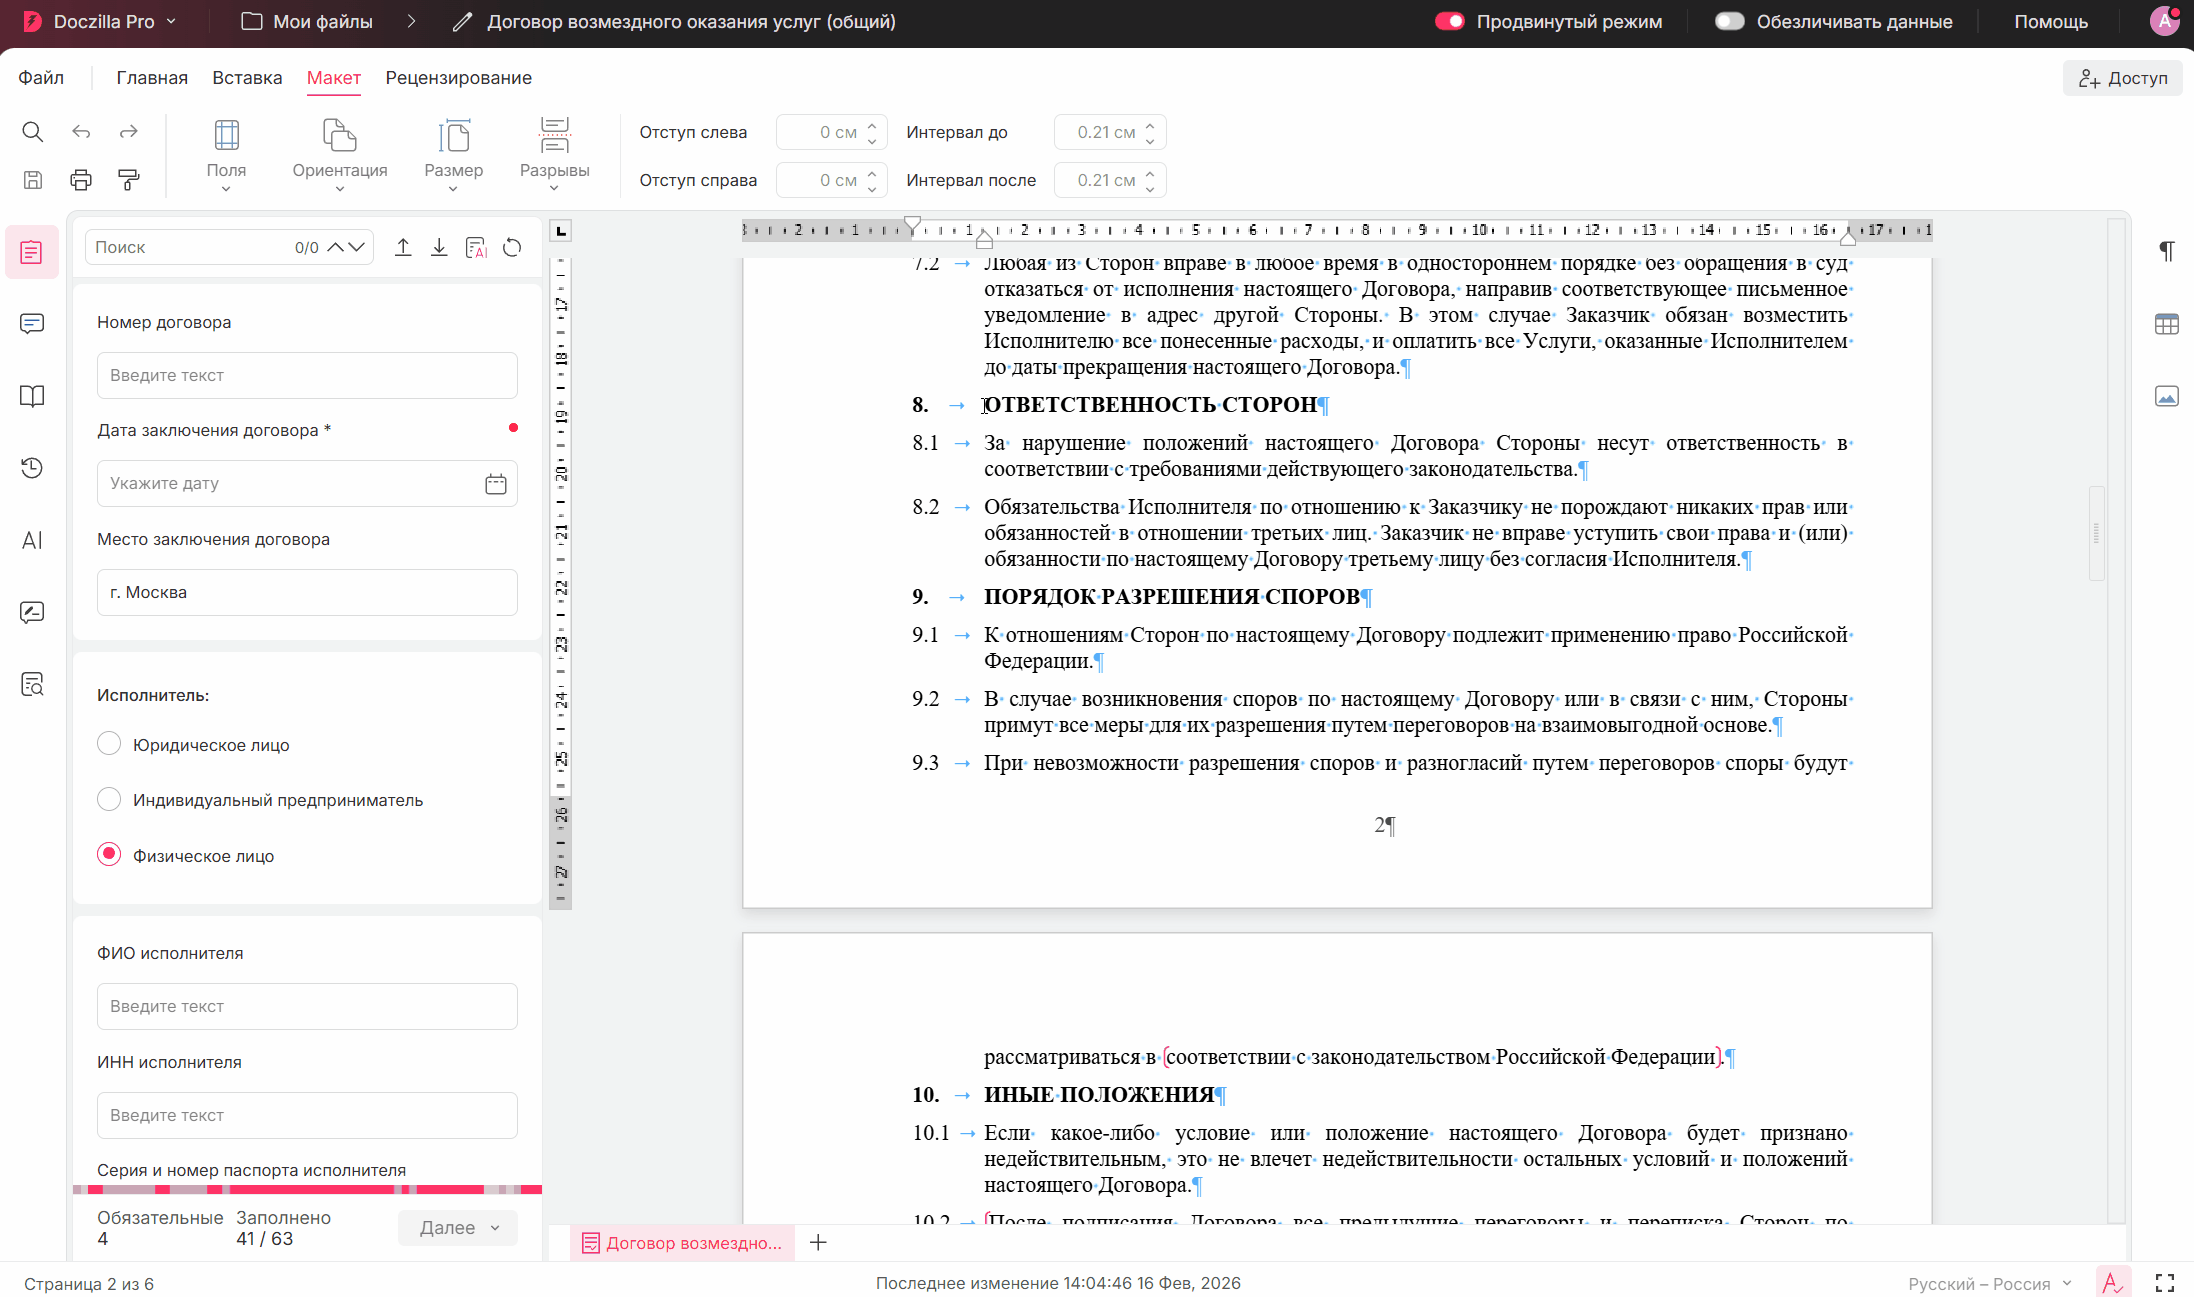
Task: Open table settings icon on right sidebar
Action: point(2166,324)
